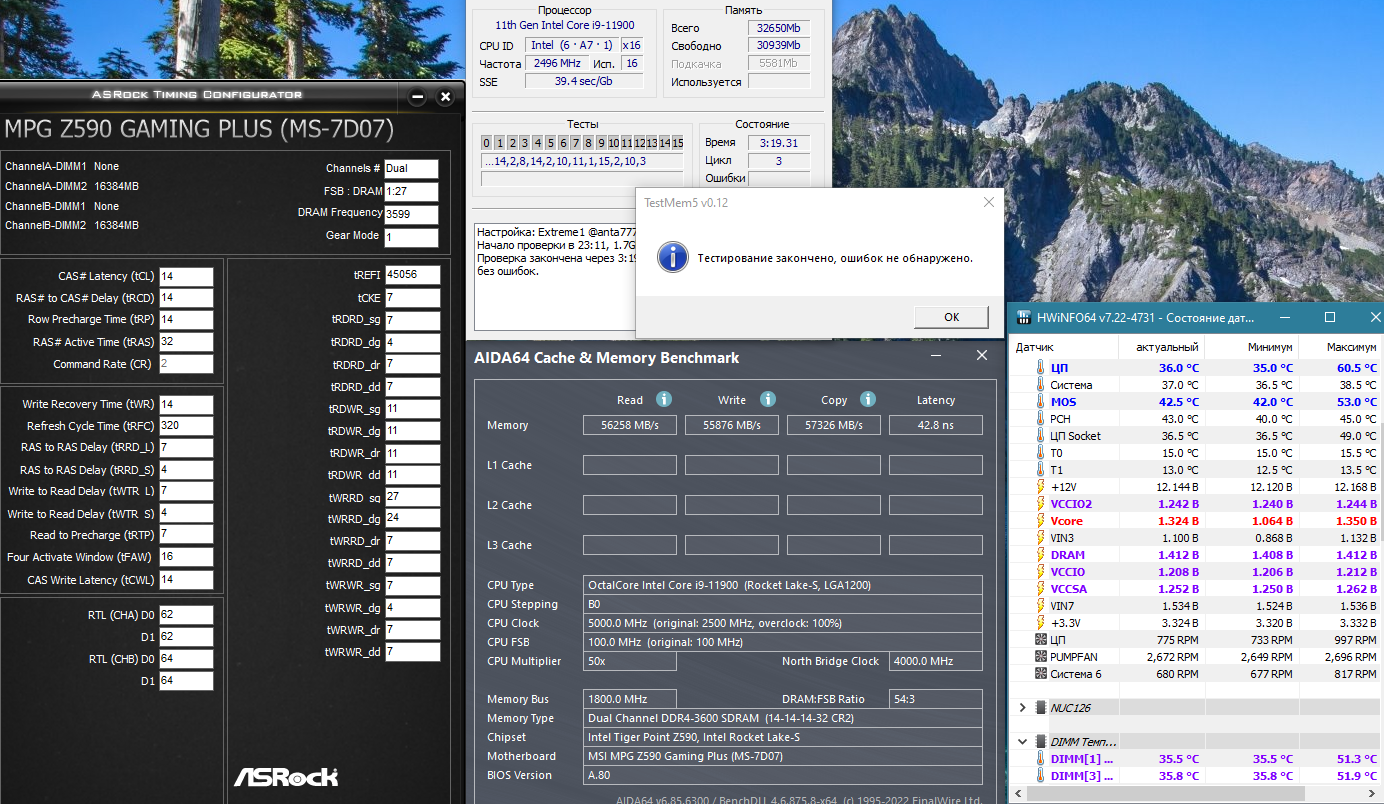Click the BIOS Version A.80 field
The image size is (1384, 804).
784,775
